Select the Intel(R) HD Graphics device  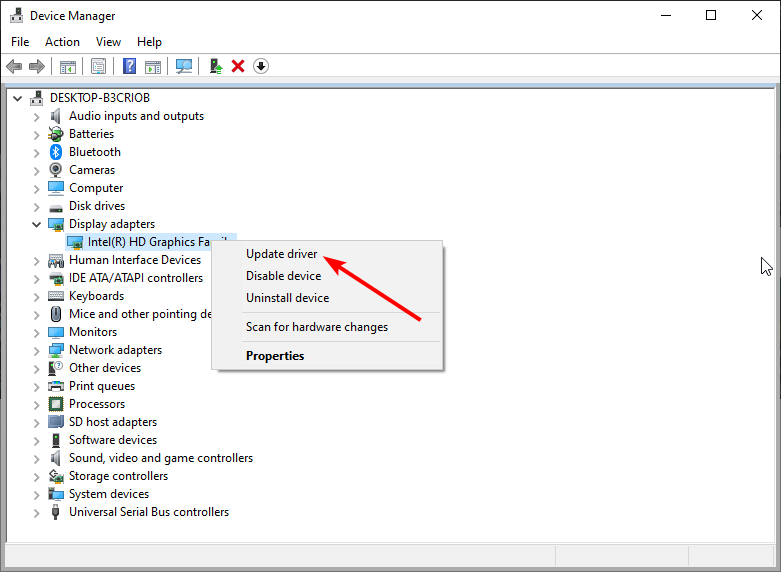[x=149, y=242]
